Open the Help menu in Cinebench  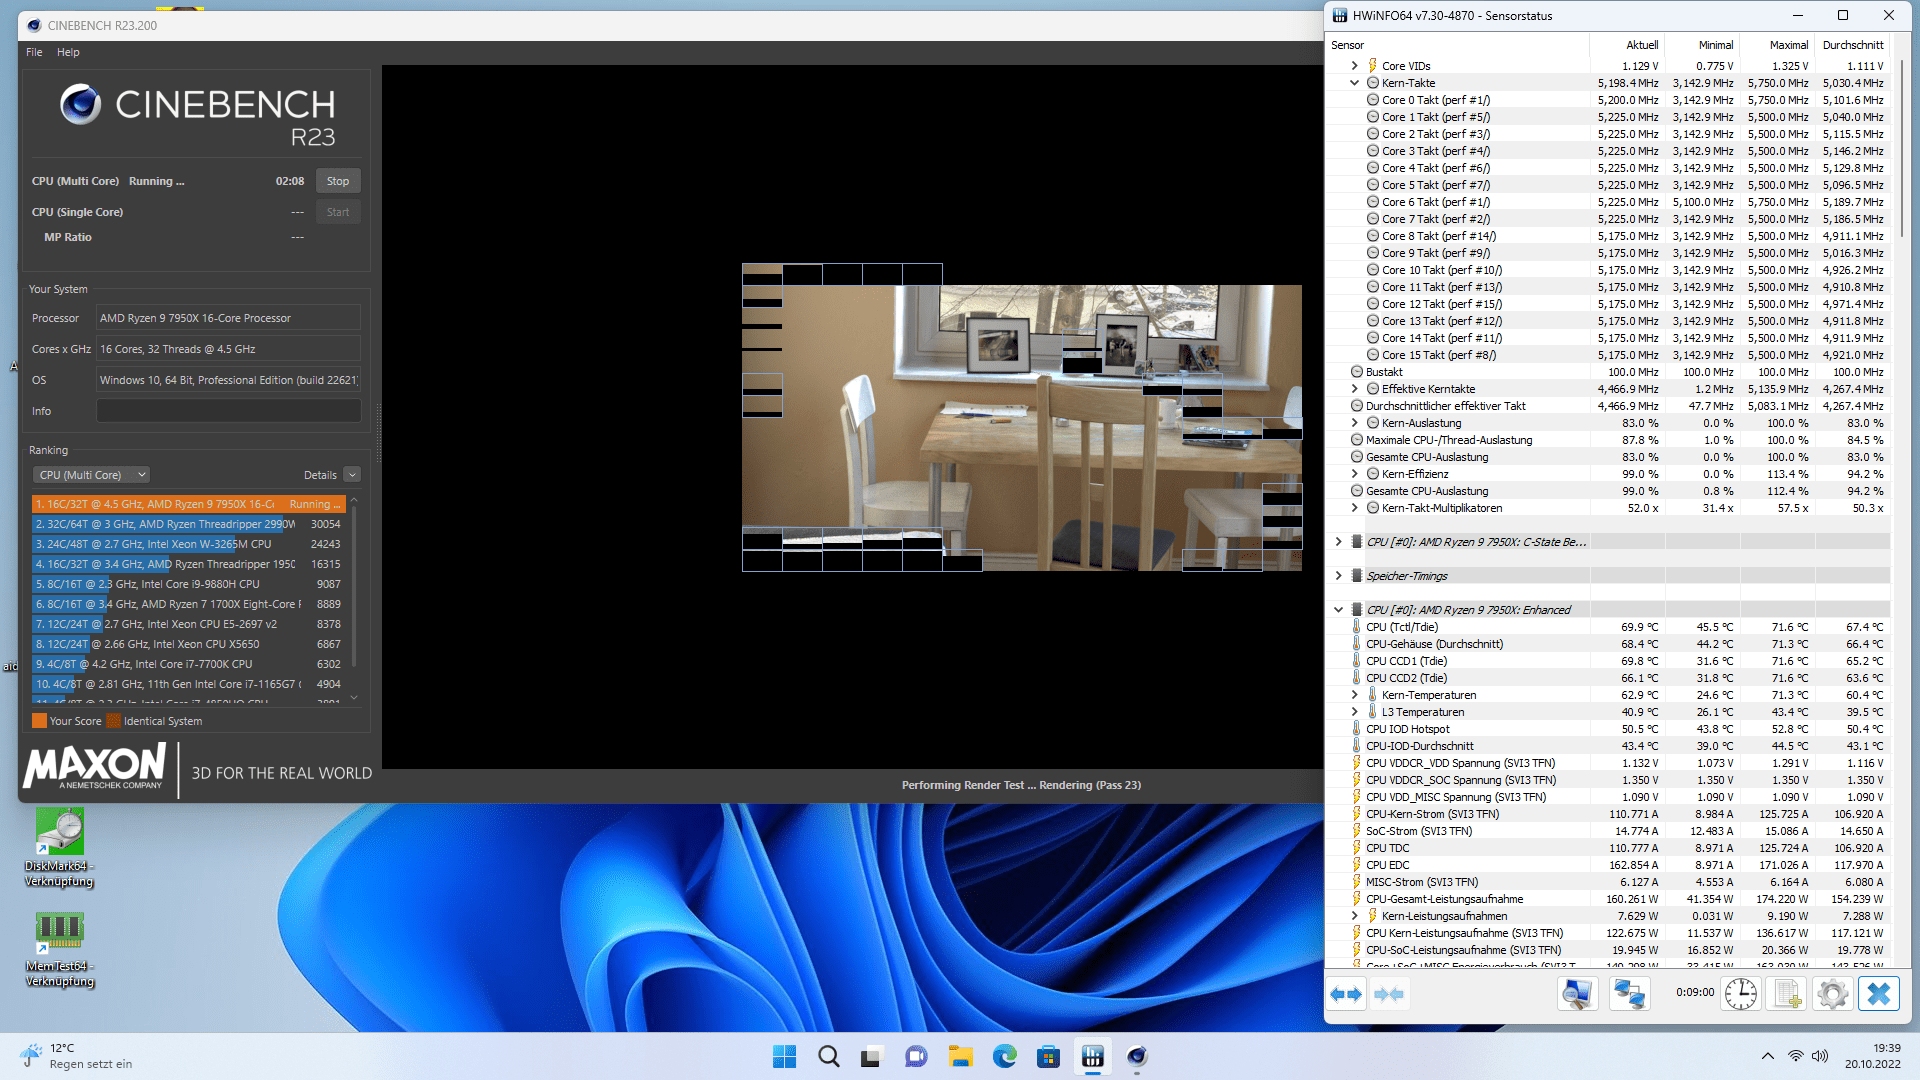(68, 52)
